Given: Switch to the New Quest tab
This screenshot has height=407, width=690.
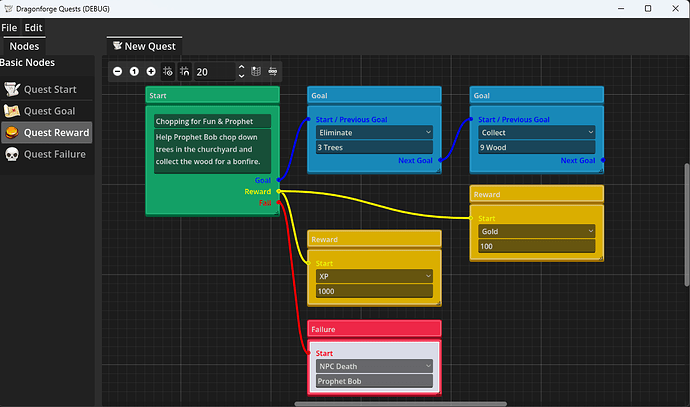Looking at the screenshot, I should coord(144,46).
